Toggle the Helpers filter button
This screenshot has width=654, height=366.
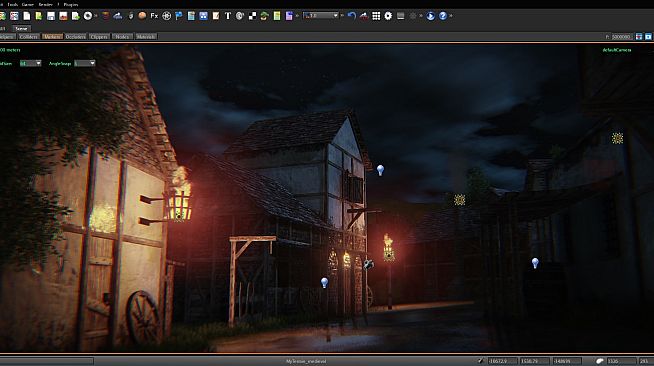click(x=7, y=37)
